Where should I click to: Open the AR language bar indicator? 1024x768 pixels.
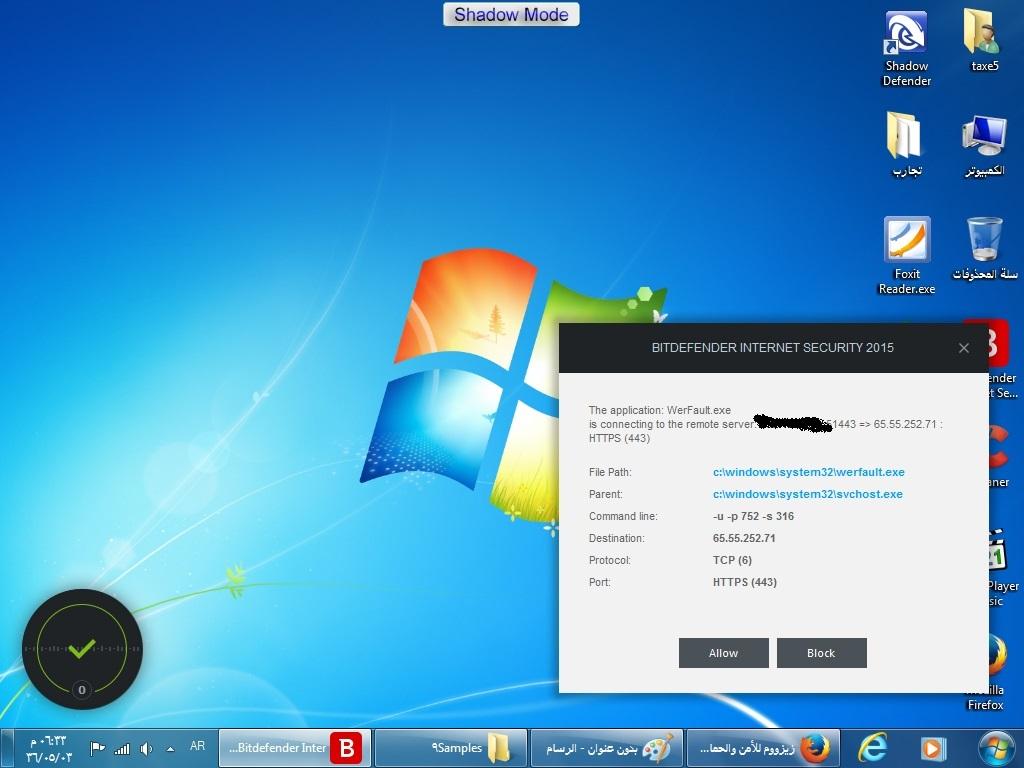coord(197,746)
